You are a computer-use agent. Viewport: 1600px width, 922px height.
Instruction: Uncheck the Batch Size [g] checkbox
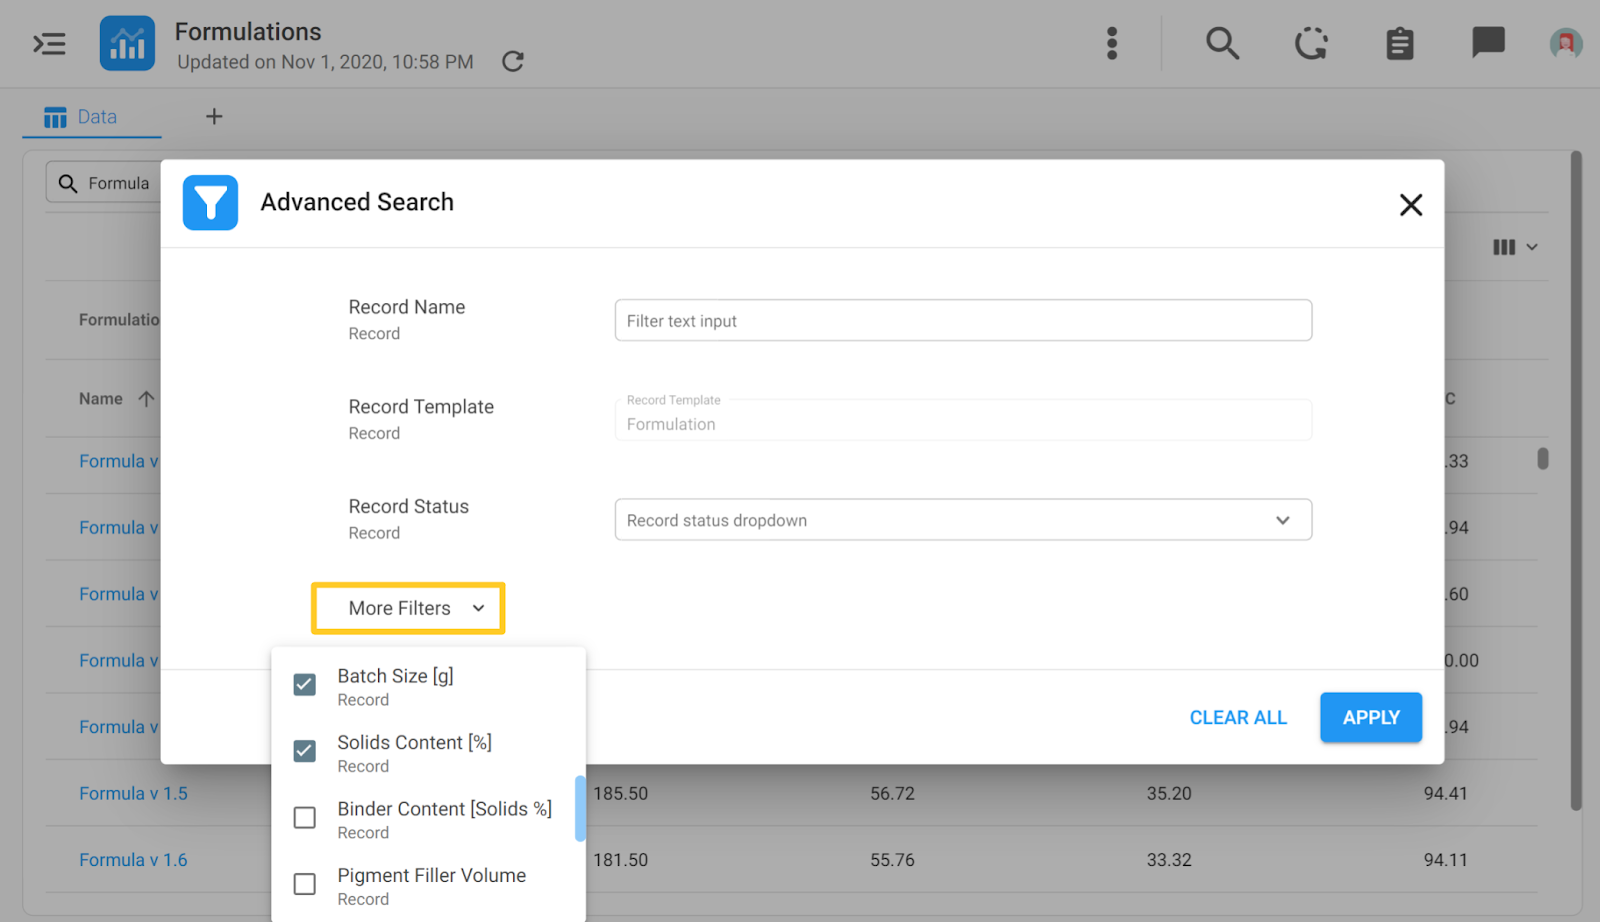point(305,685)
